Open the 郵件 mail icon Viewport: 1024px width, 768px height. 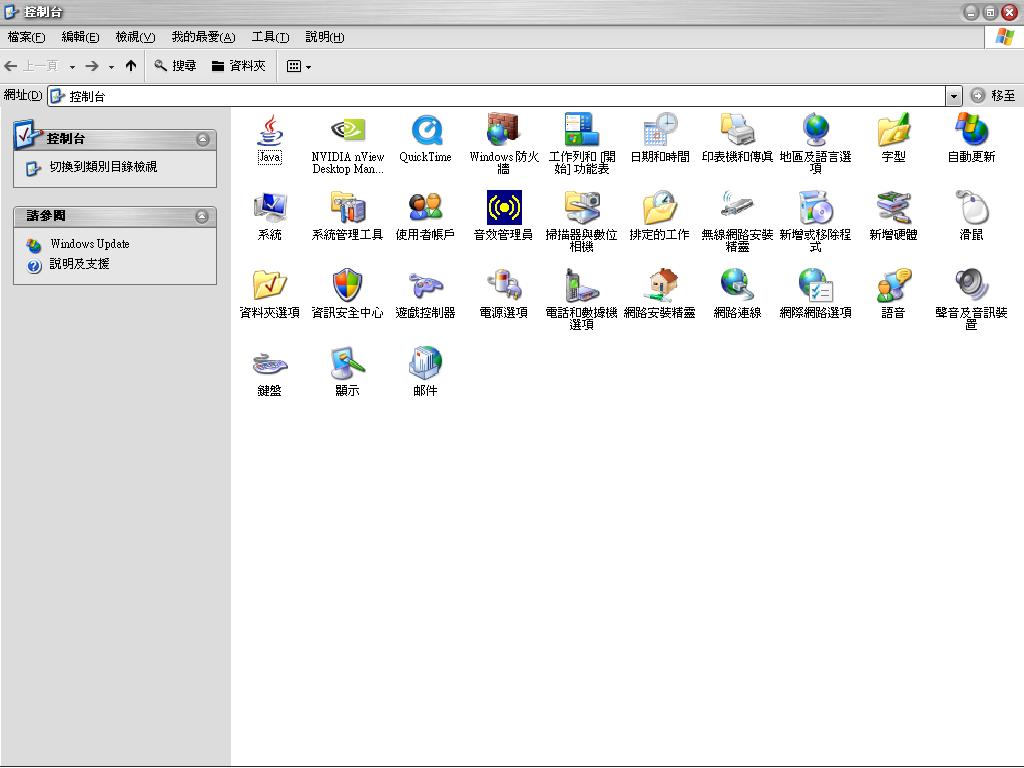click(425, 365)
